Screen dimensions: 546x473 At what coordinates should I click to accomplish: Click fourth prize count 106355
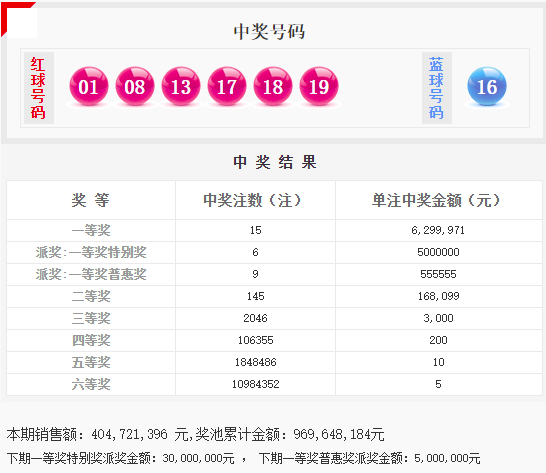256,340
